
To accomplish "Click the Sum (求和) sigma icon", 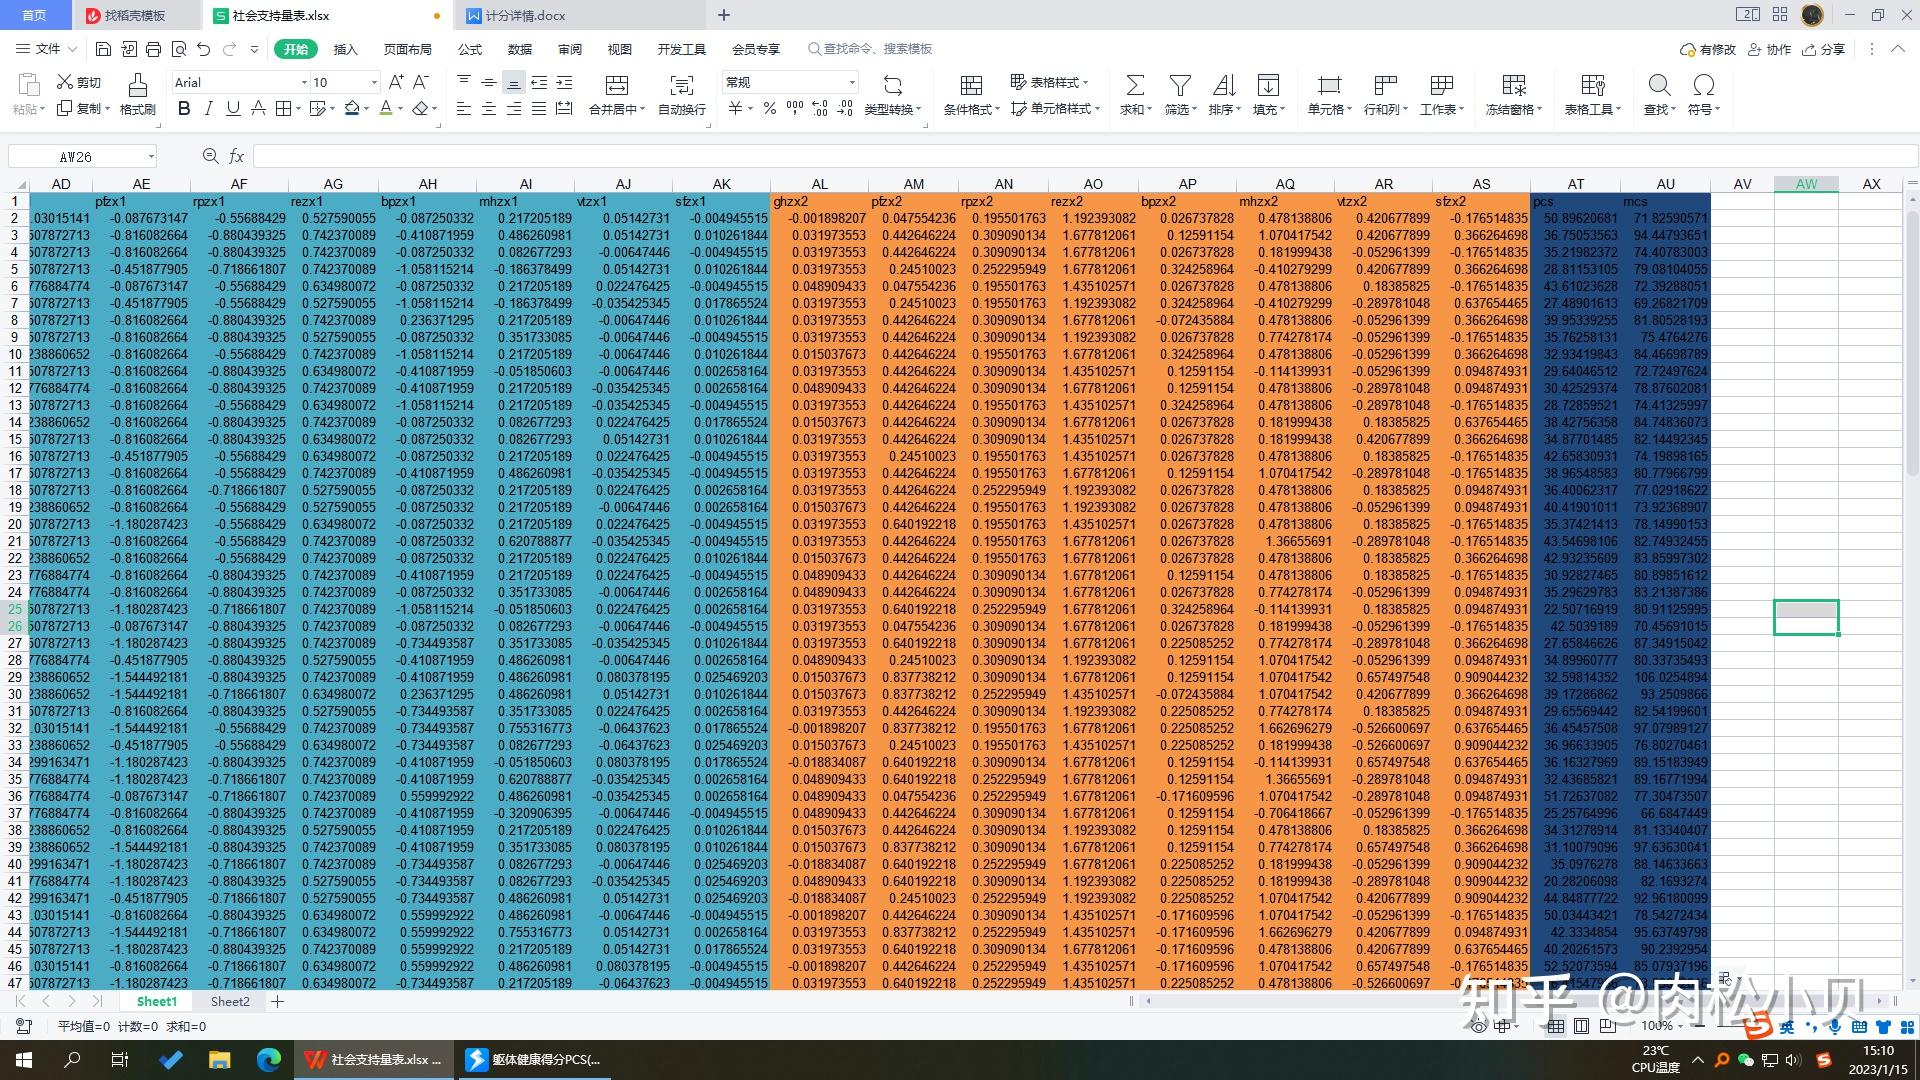I will point(1134,85).
